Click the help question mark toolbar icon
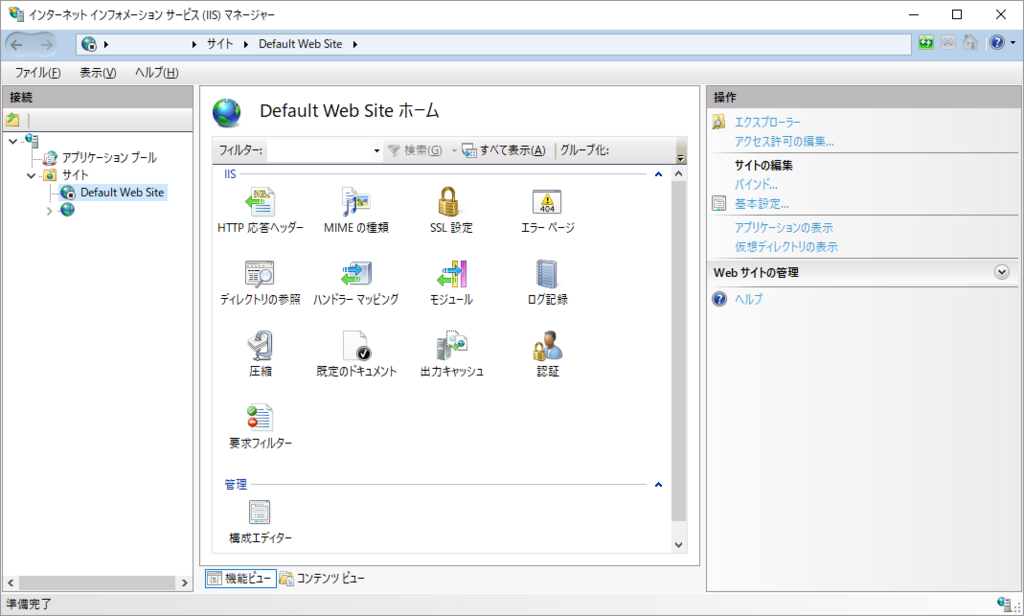Screen dimensions: 1024x616 click(x=997, y=43)
